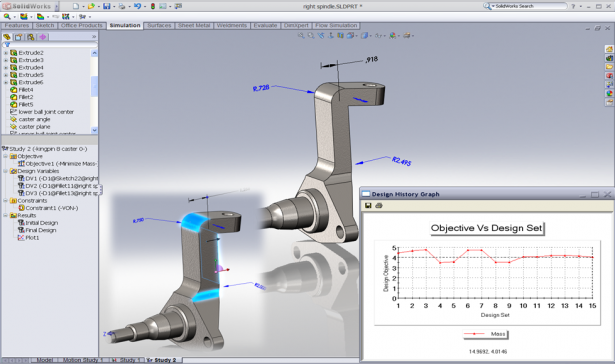Open the Model bottom tab
The height and width of the screenshot is (364, 615).
pyautogui.click(x=44, y=360)
